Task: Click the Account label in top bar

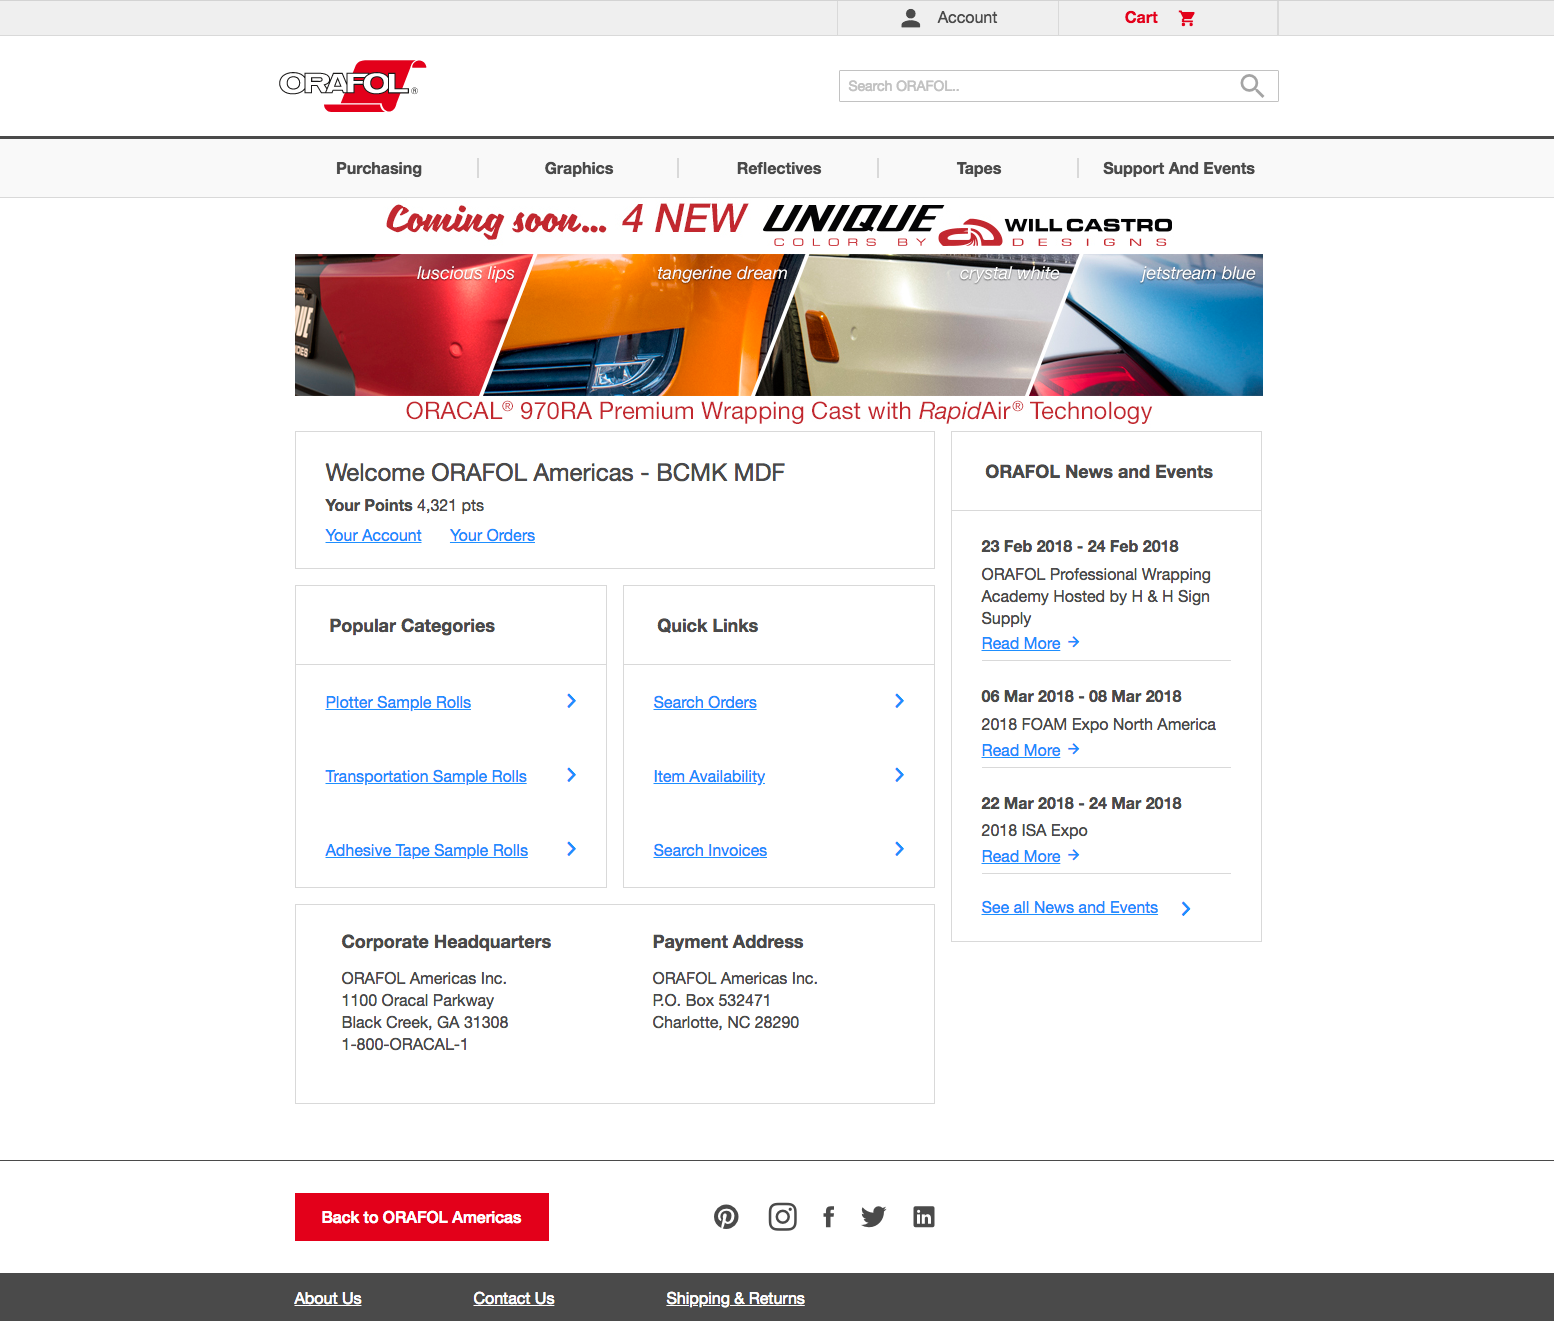Action: point(967,18)
